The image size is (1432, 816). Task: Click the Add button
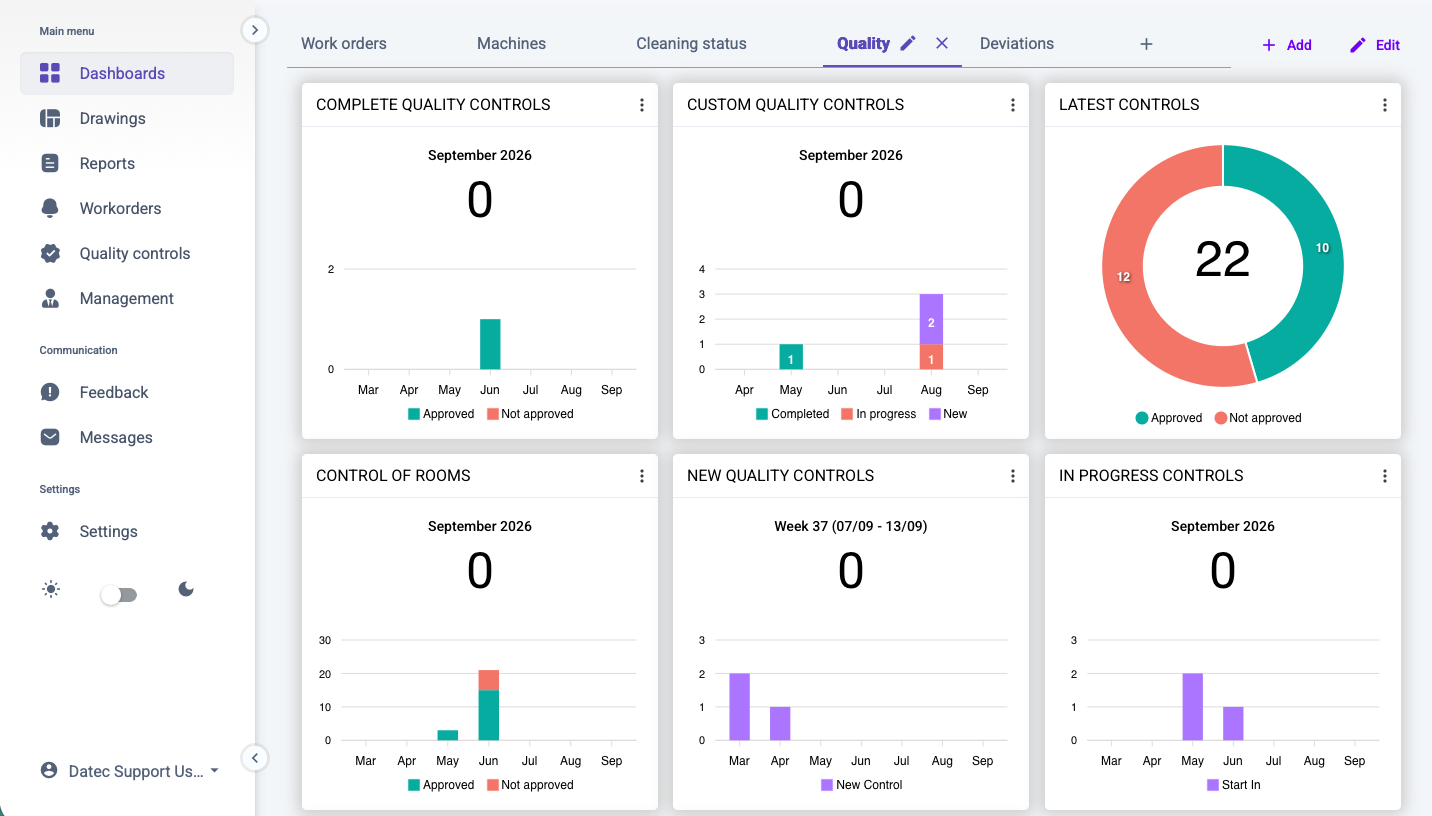click(x=1287, y=45)
